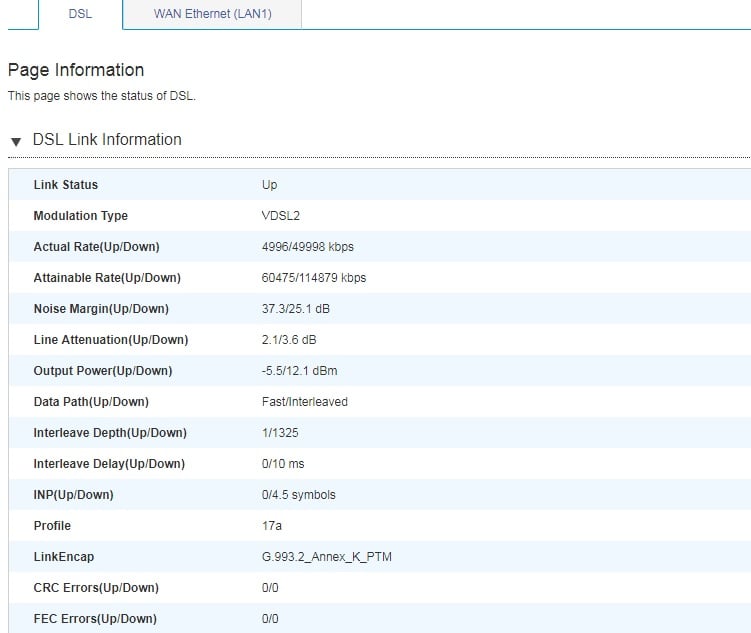Click the DSL Link Information heading
The image size is (751, 633).
107,140
